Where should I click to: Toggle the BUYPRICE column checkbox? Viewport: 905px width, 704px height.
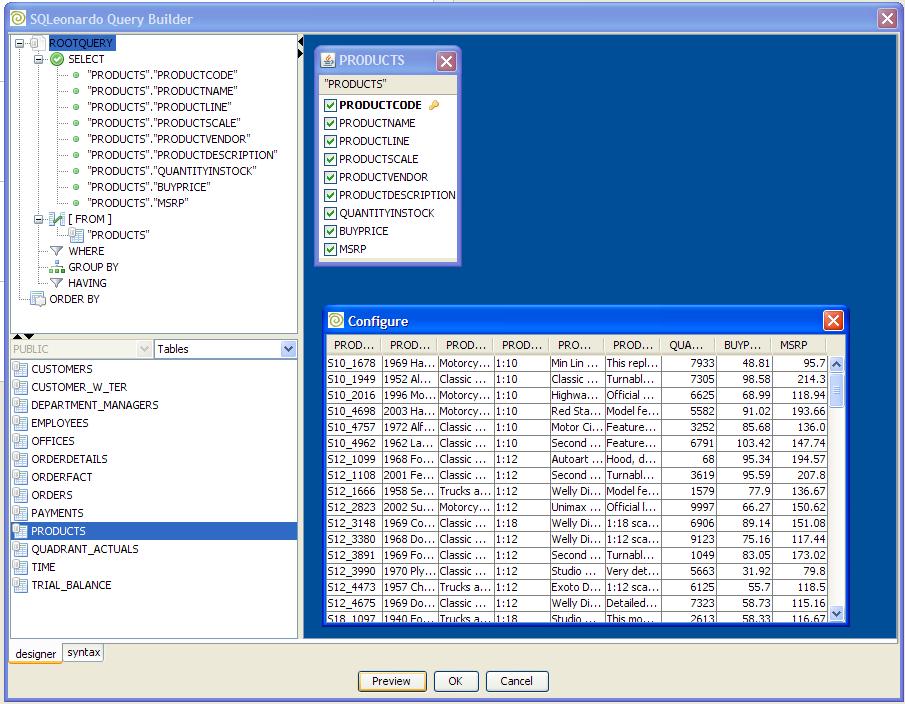point(330,231)
